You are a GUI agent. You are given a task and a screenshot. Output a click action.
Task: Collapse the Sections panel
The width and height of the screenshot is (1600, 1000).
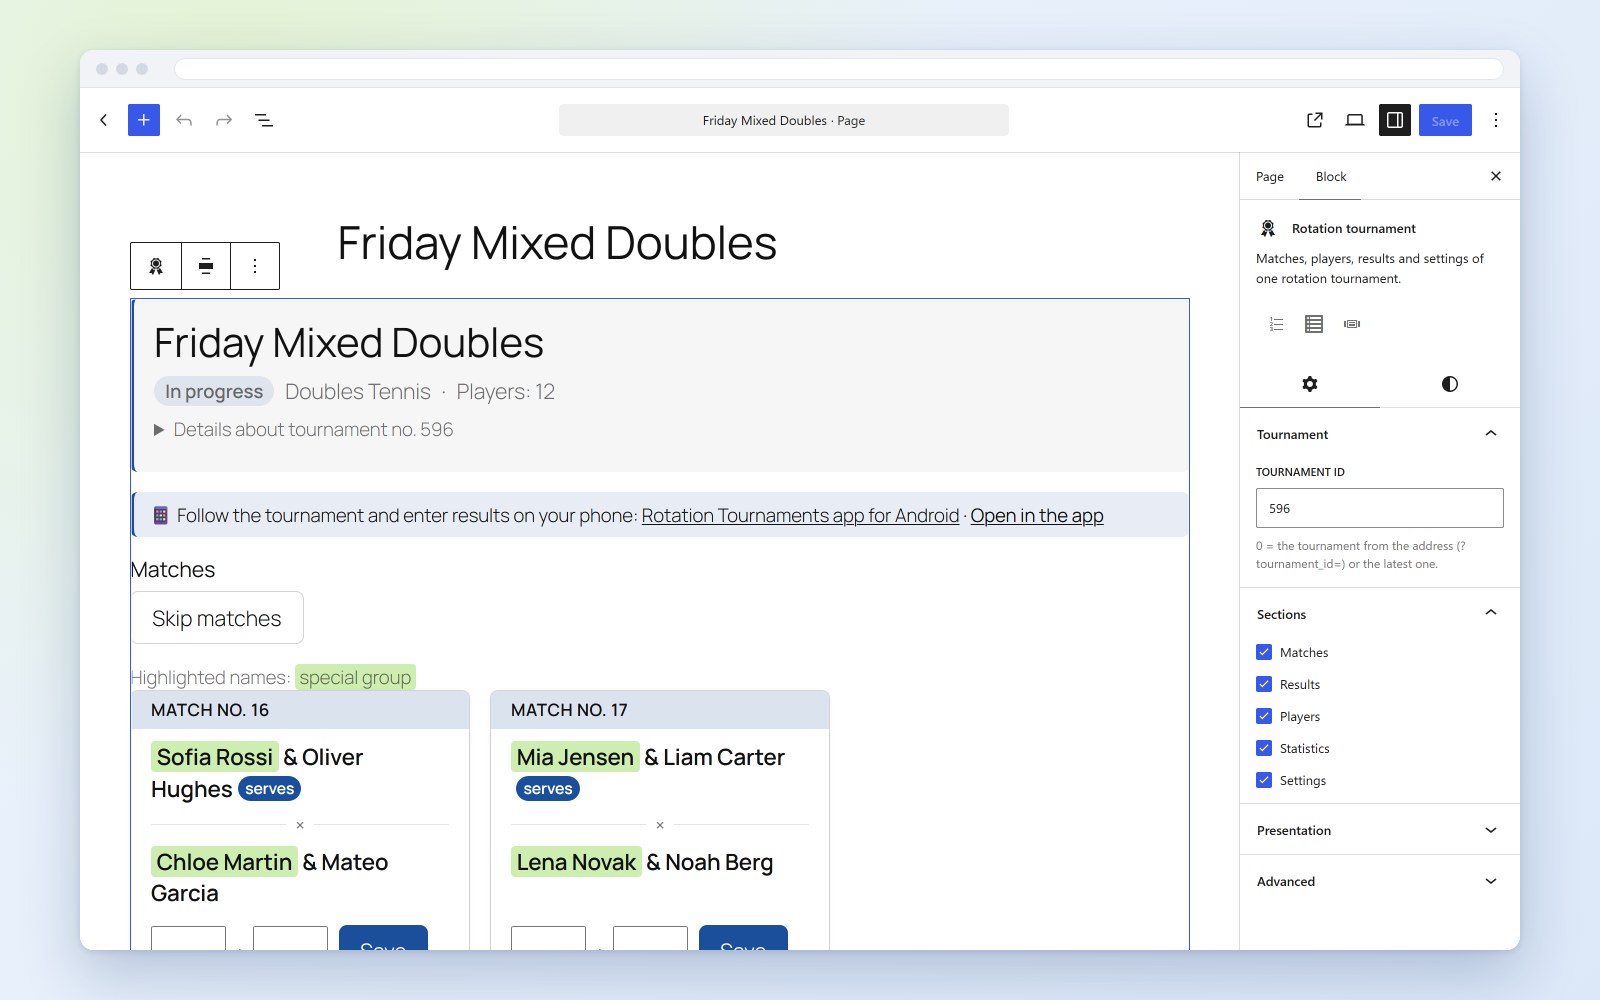coord(1380,614)
